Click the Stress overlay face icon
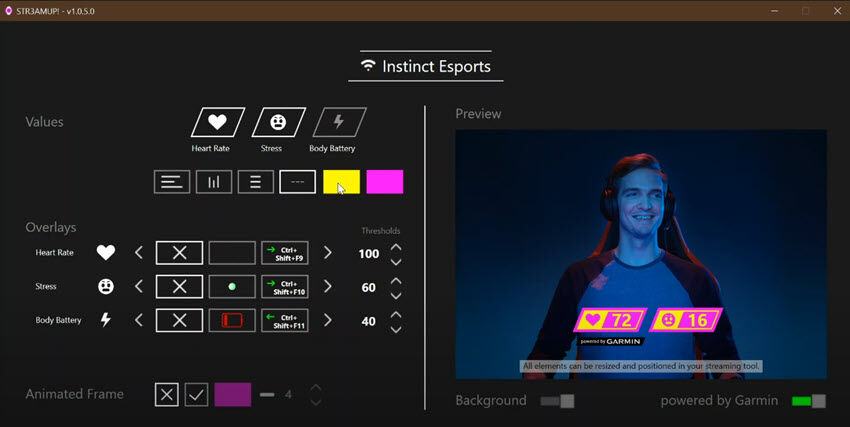Viewport: 850px width, 427px height. 106,286
